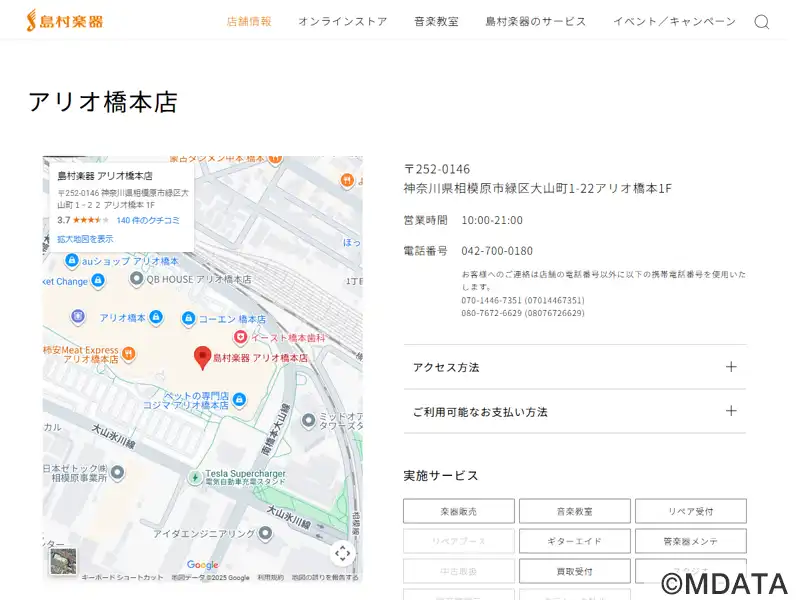Viewport: 800px width, 600px height.
Task: Open the search magnifier icon
Action: [x=761, y=22]
